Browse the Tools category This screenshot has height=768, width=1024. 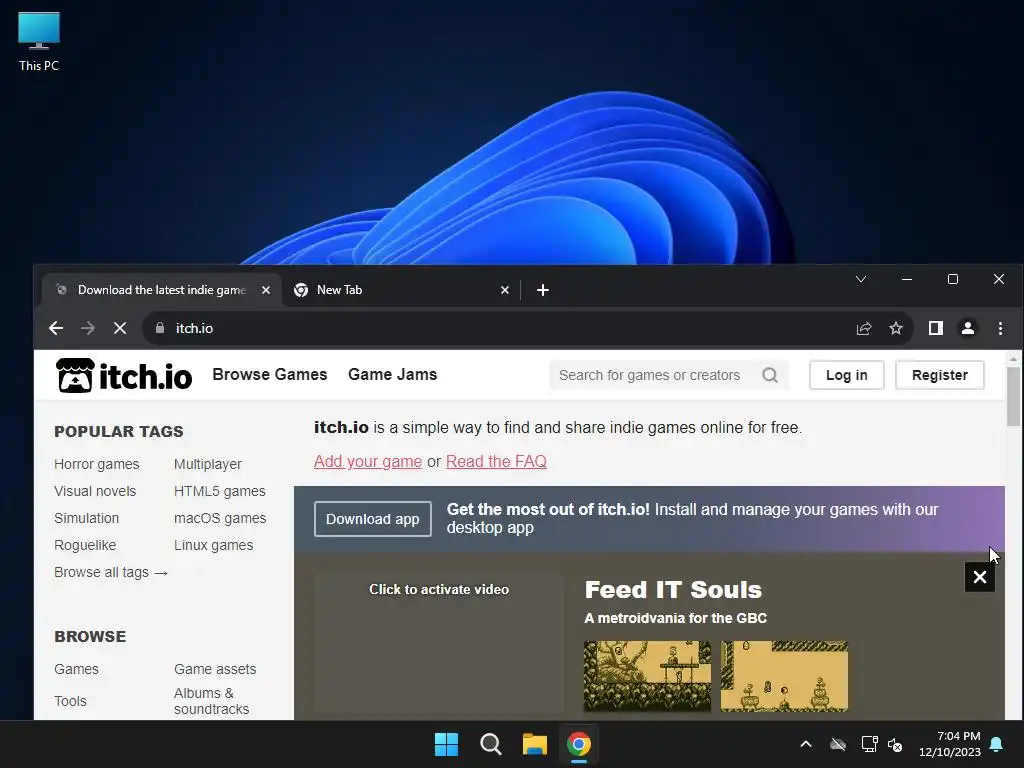70,701
